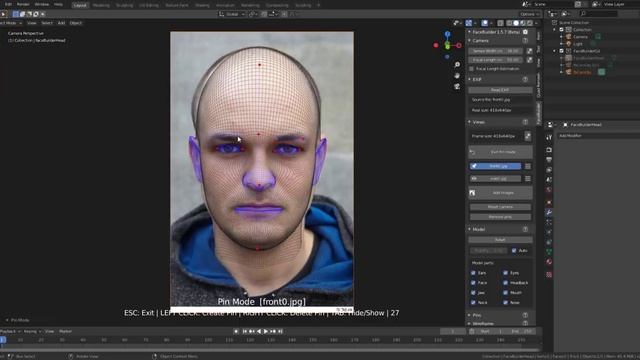Click the Model Reset button
Viewport: 640px width, 360px height.
pyautogui.click(x=500, y=240)
